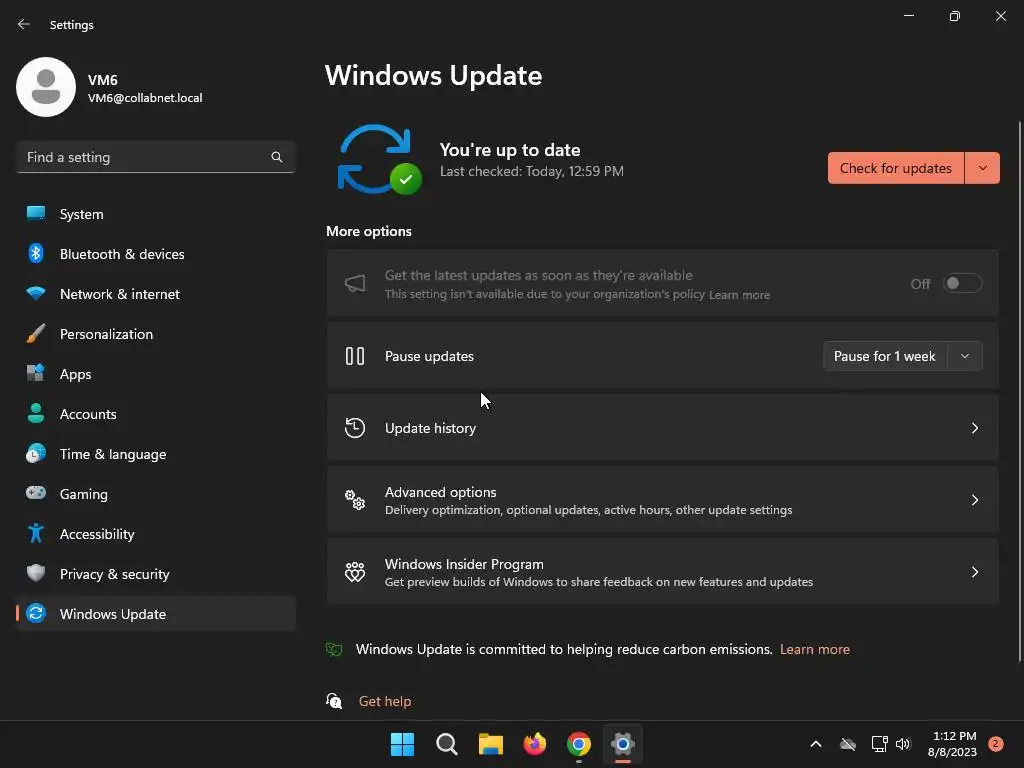Click the cloud sync off icon in tray
Screen dimensions: 1024x768
point(848,744)
